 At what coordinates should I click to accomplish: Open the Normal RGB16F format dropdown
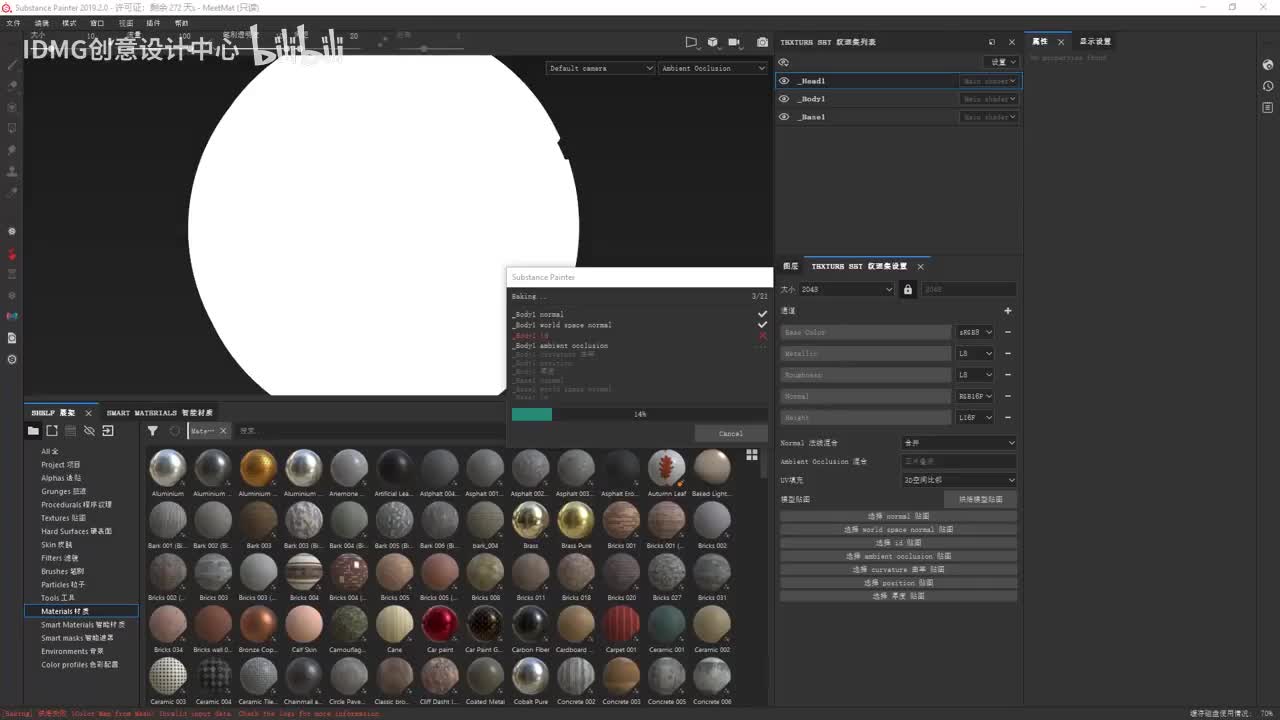[x=975, y=396]
